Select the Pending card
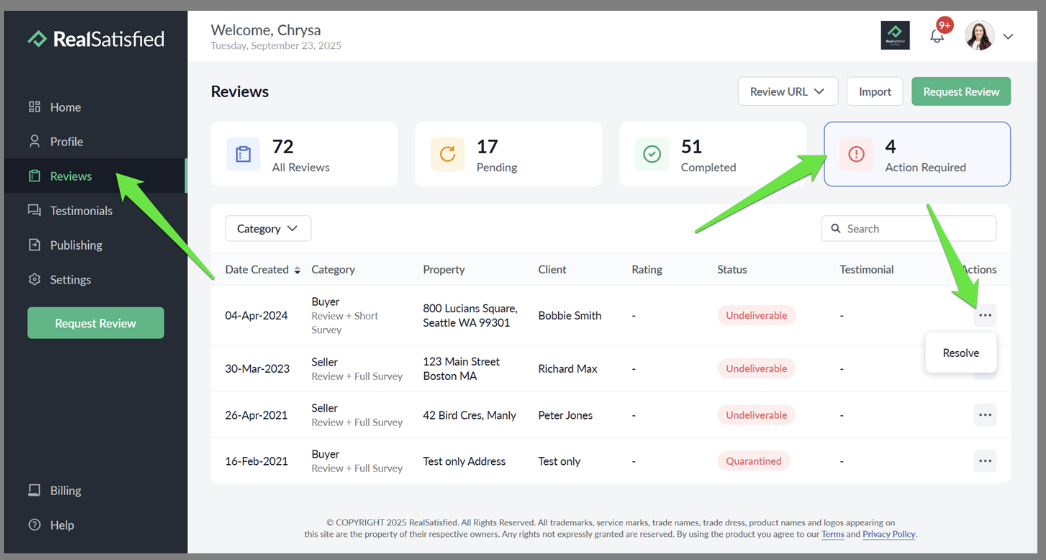This screenshot has width=1046, height=560. coord(508,154)
